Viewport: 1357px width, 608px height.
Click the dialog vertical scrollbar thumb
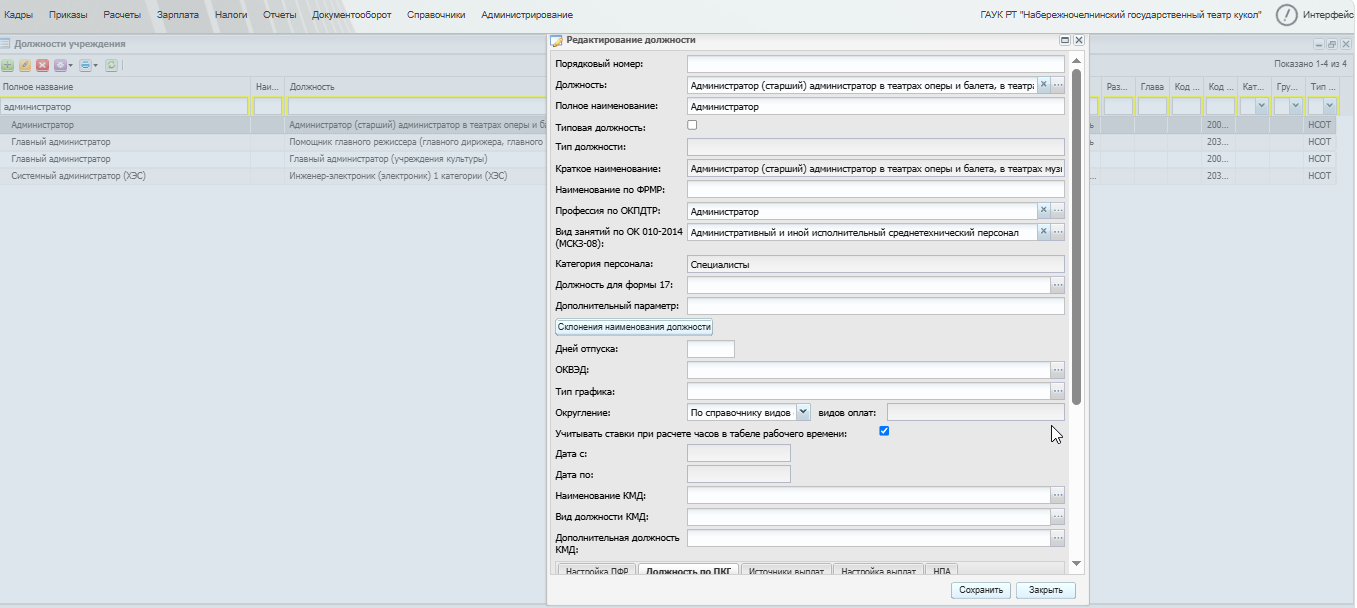coord(1076,235)
